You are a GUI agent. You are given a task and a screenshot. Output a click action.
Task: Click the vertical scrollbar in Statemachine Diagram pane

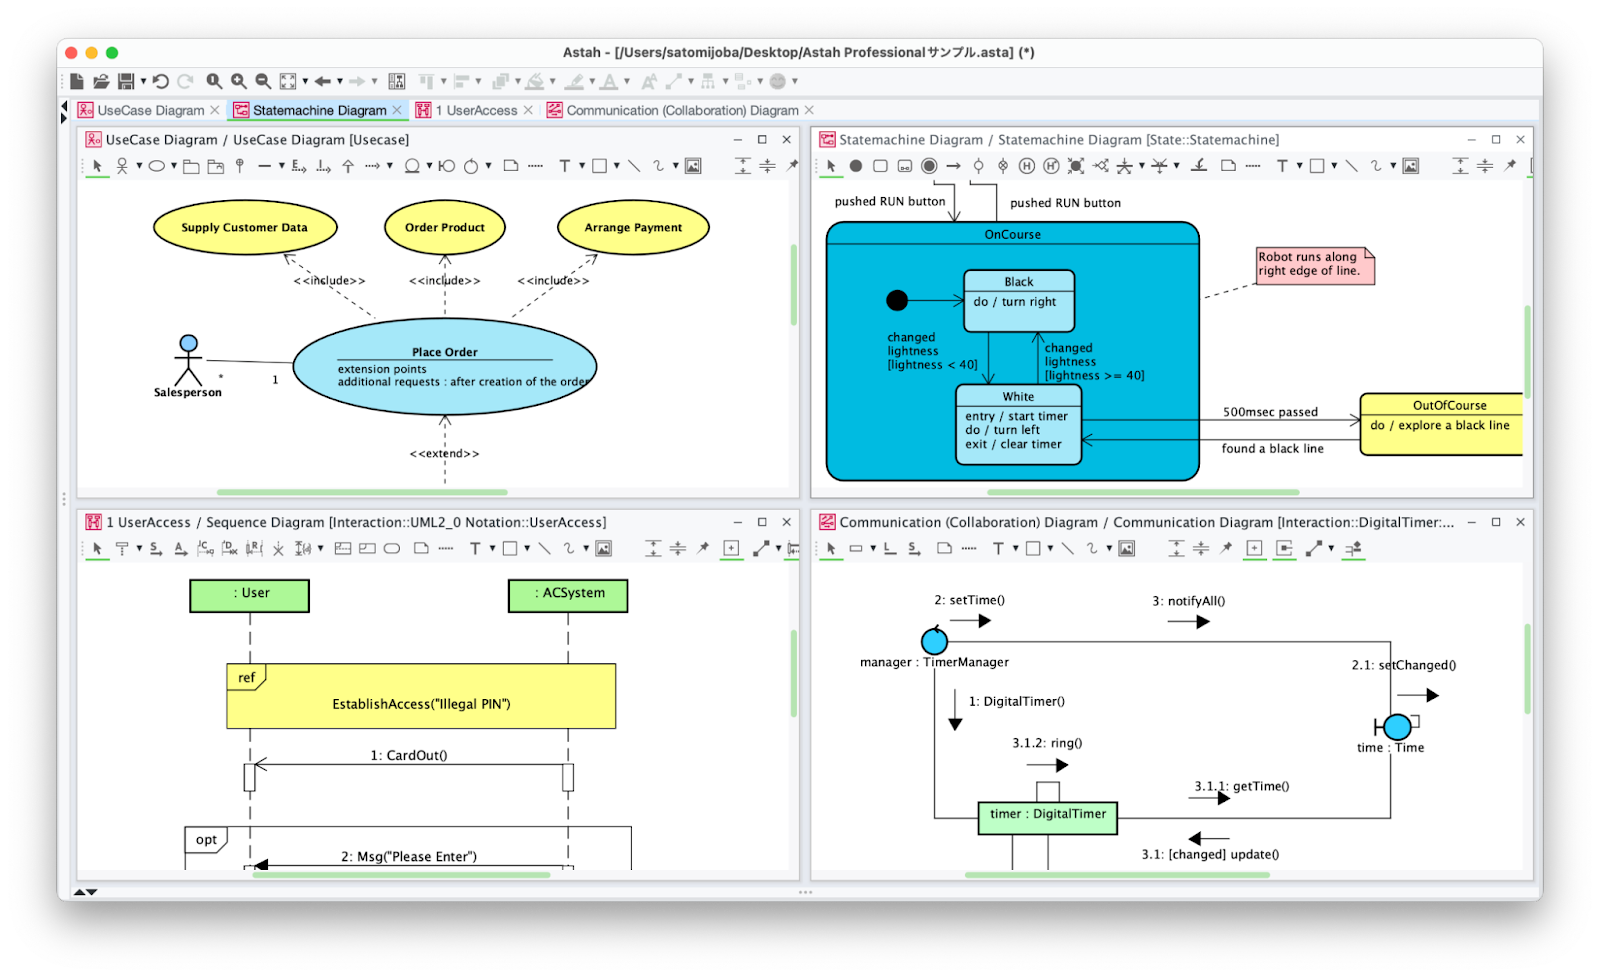tap(1528, 350)
